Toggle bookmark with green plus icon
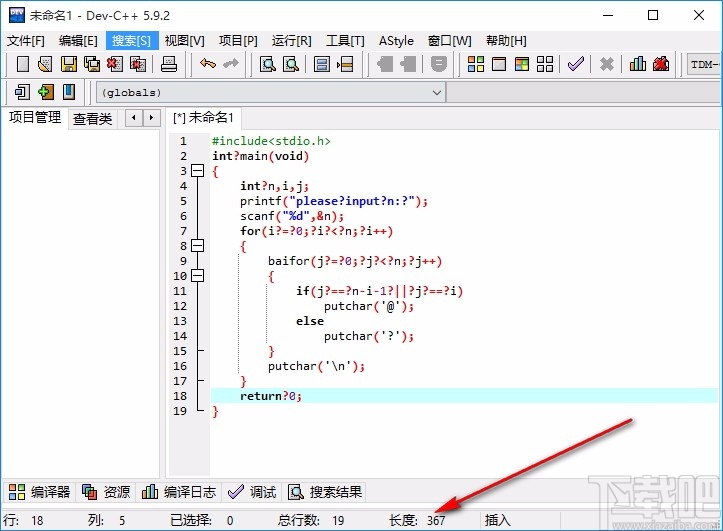The width and height of the screenshot is (723, 531). (46, 92)
